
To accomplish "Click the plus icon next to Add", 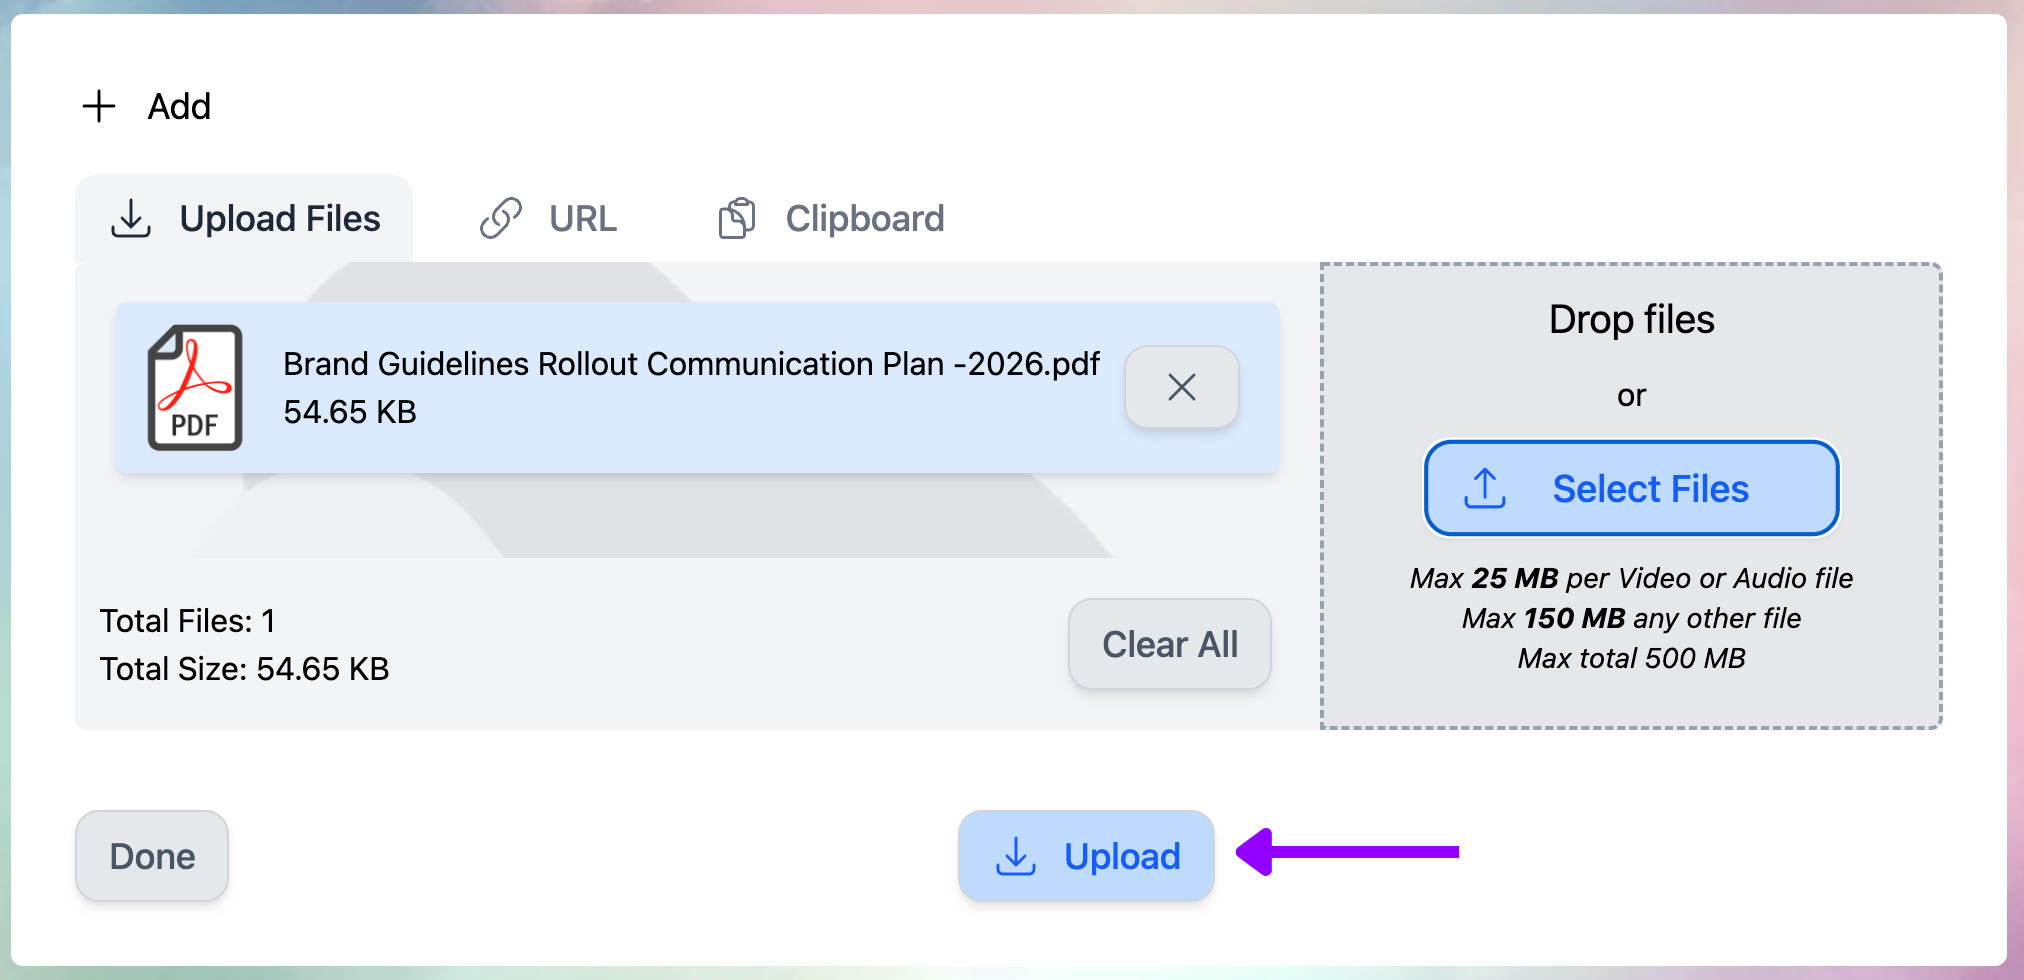I will coord(98,106).
